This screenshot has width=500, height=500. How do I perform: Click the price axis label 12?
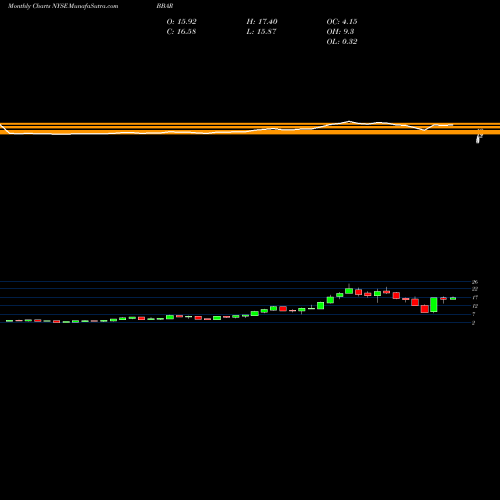coord(475,306)
